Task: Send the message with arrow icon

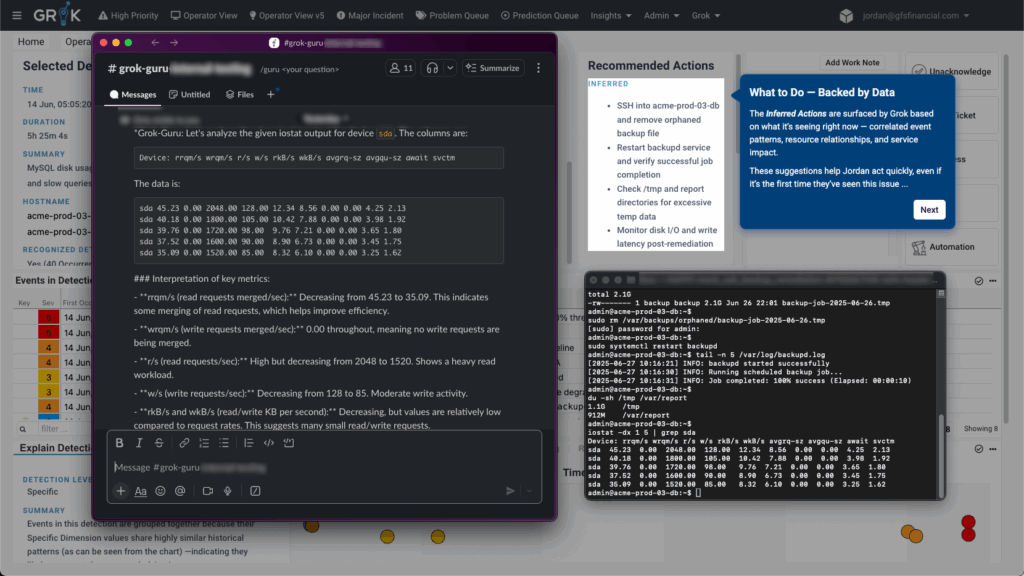Action: (510, 491)
